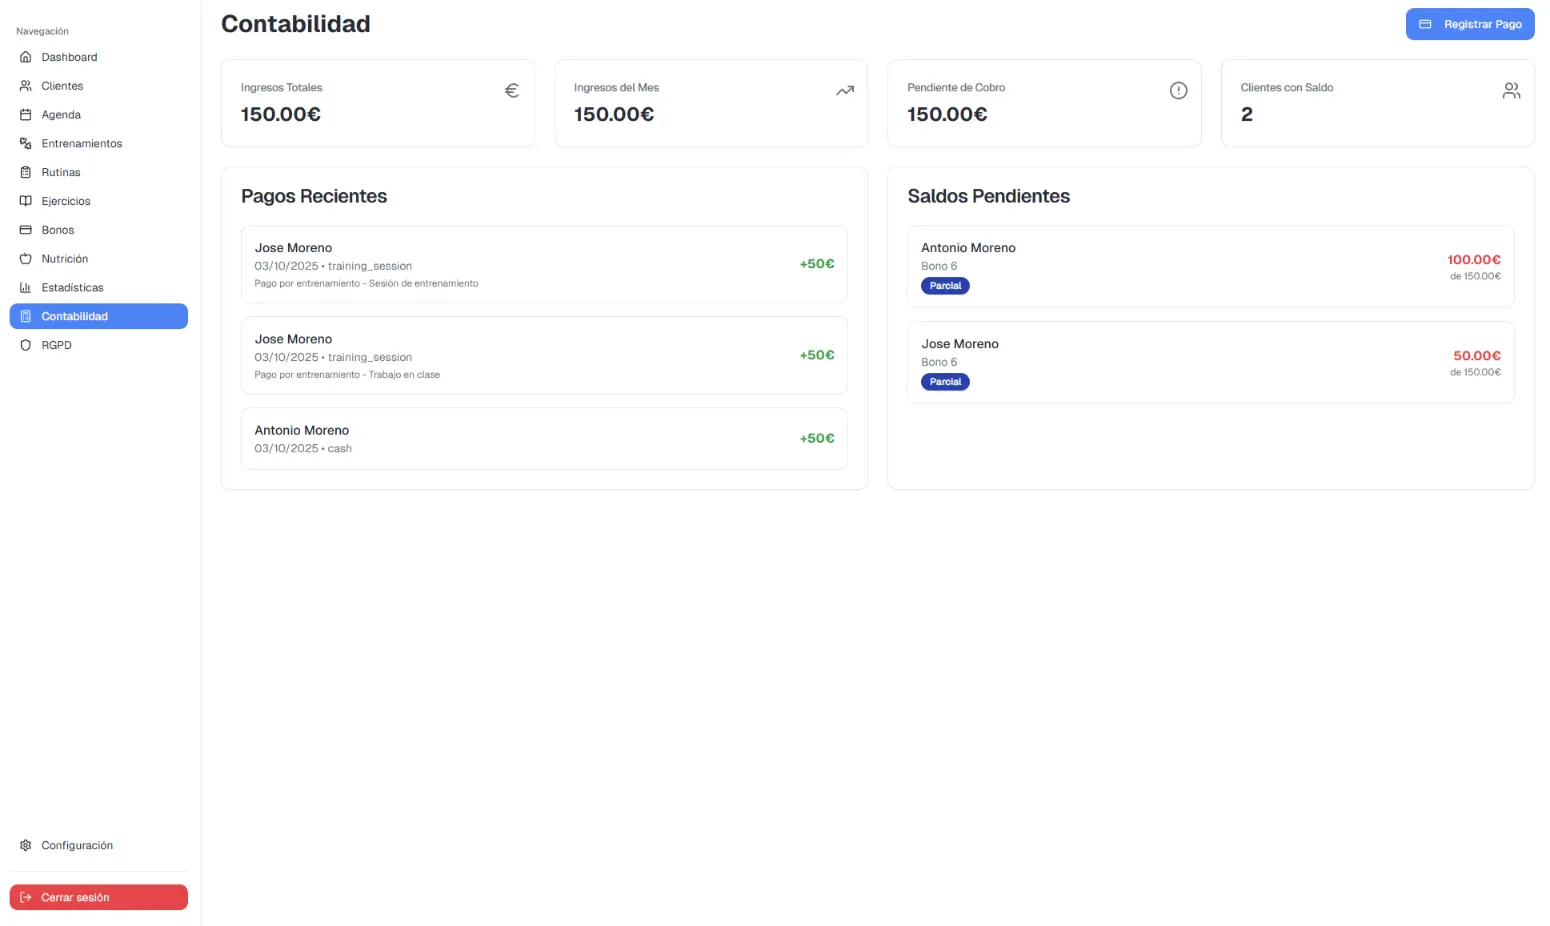Click the card icon inside Registrar Pago button
The height and width of the screenshot is (926, 1550).
coord(1425,24)
